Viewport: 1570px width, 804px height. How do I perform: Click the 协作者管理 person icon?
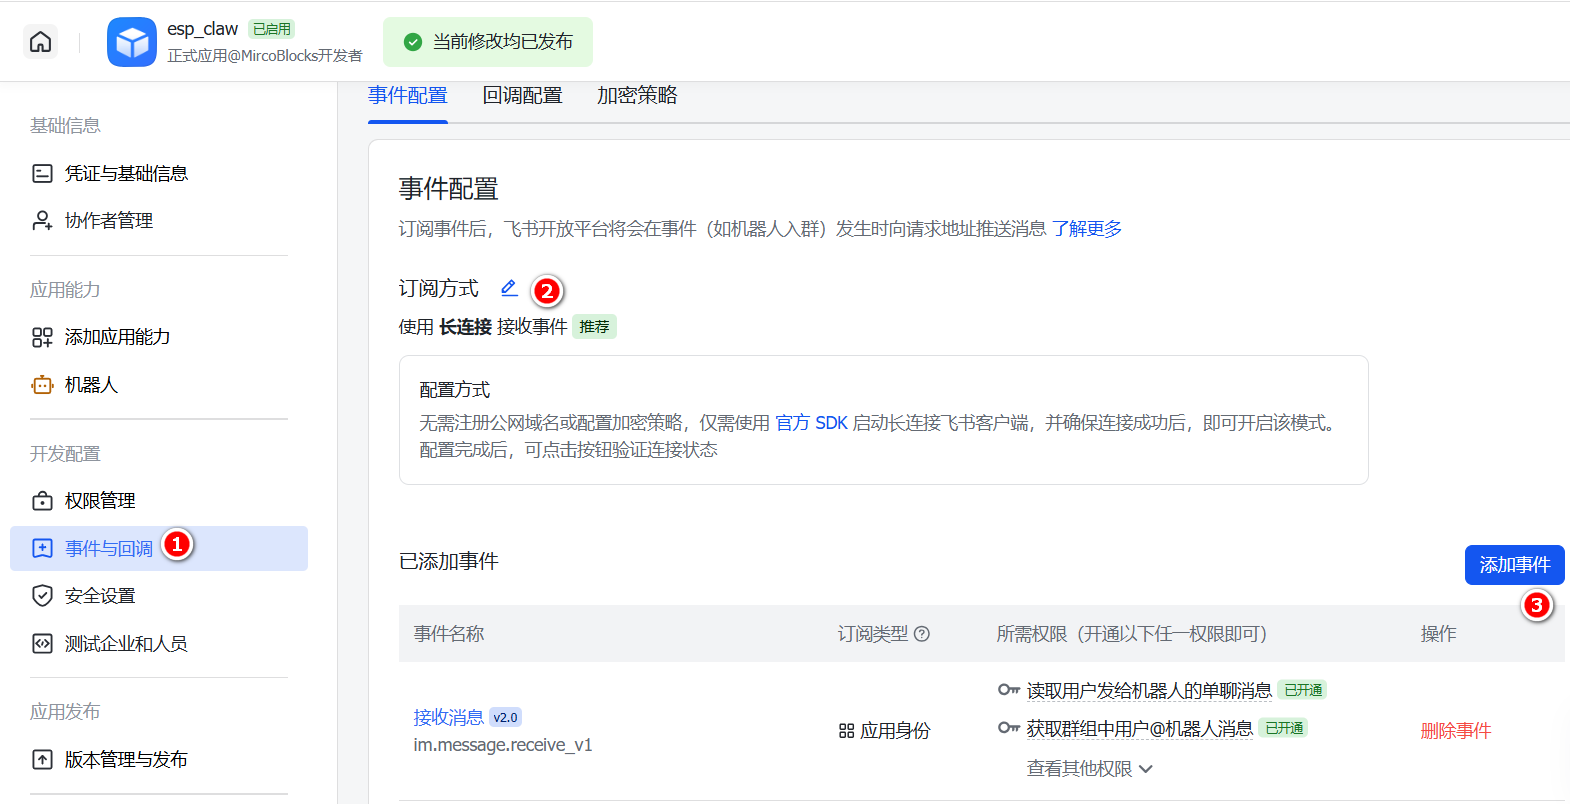(42, 220)
